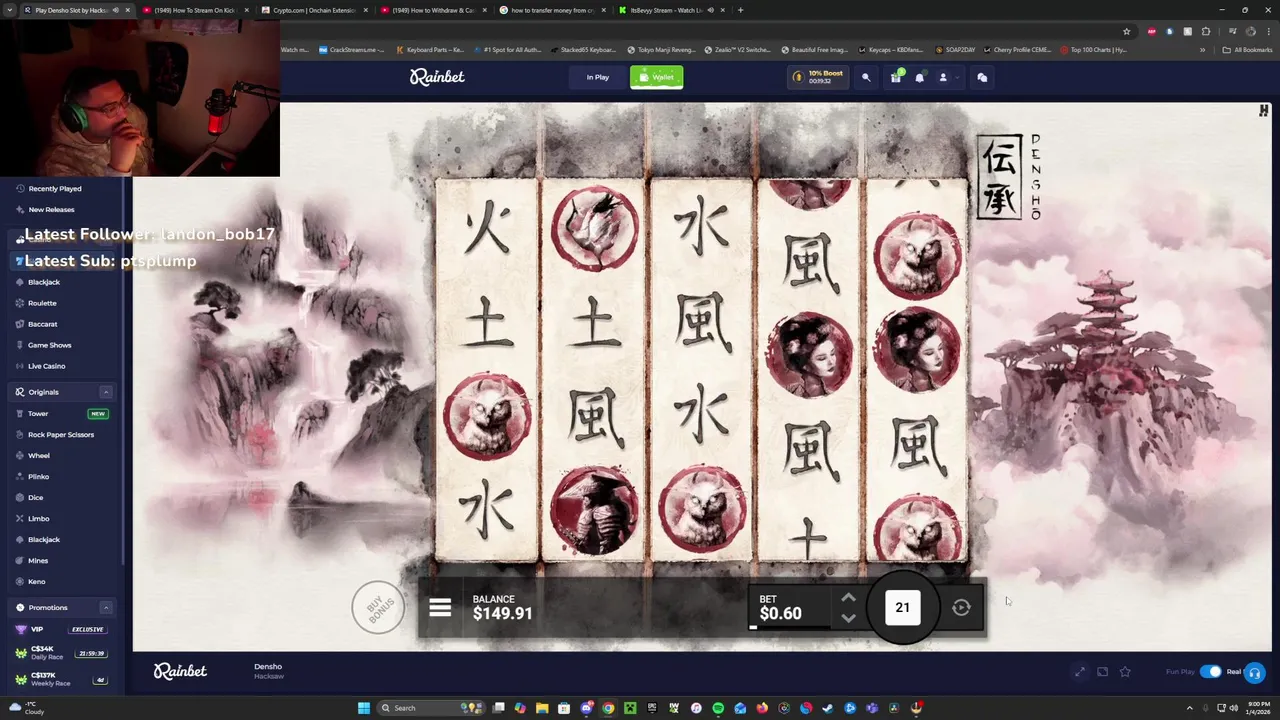Image resolution: width=1280 pixels, height=720 pixels.
Task: Switch to Crypto.com Onchain Extension tab
Action: click(313, 10)
